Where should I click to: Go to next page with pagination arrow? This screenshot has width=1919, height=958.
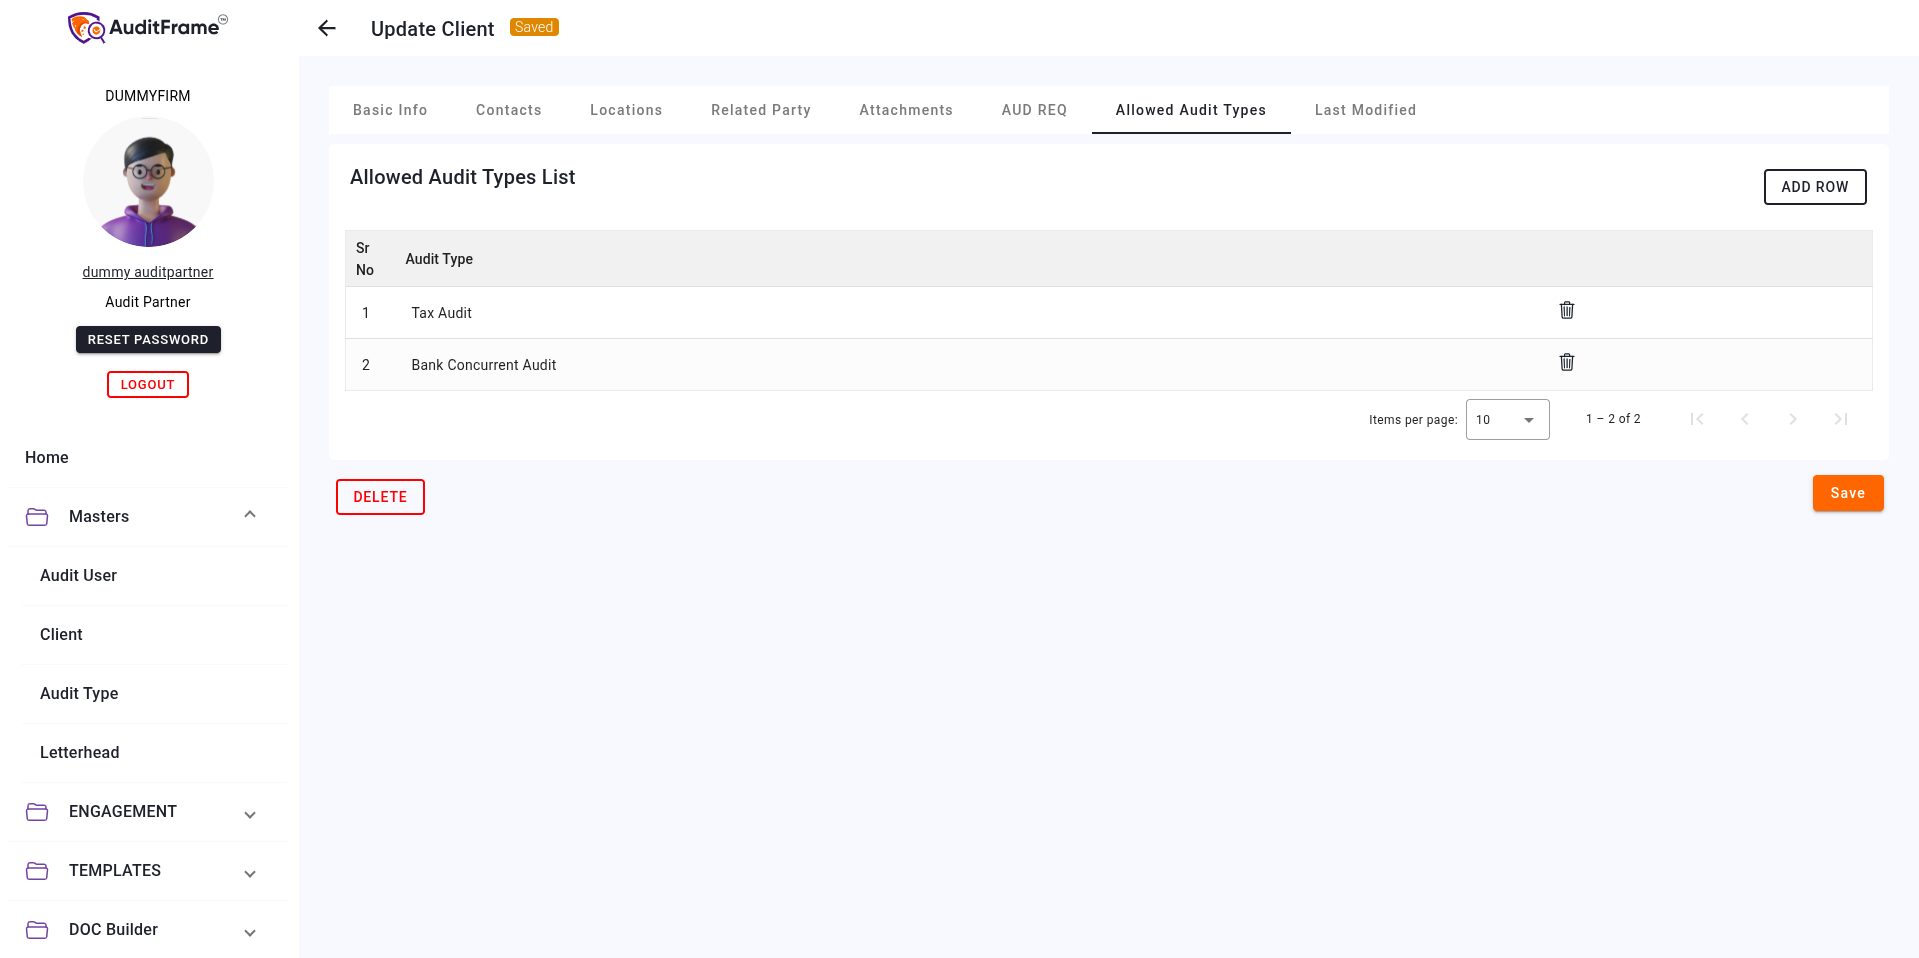(x=1793, y=419)
